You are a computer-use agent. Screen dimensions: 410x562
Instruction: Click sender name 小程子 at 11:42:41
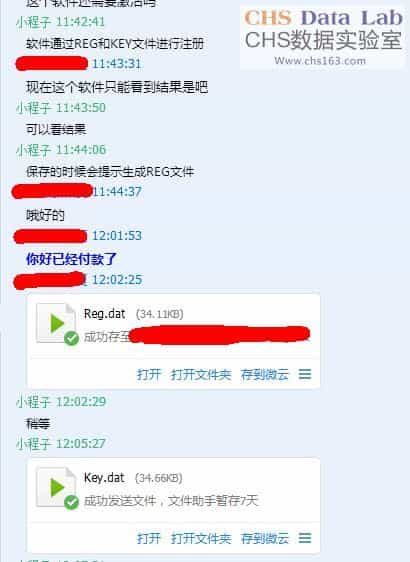click(x=33, y=22)
